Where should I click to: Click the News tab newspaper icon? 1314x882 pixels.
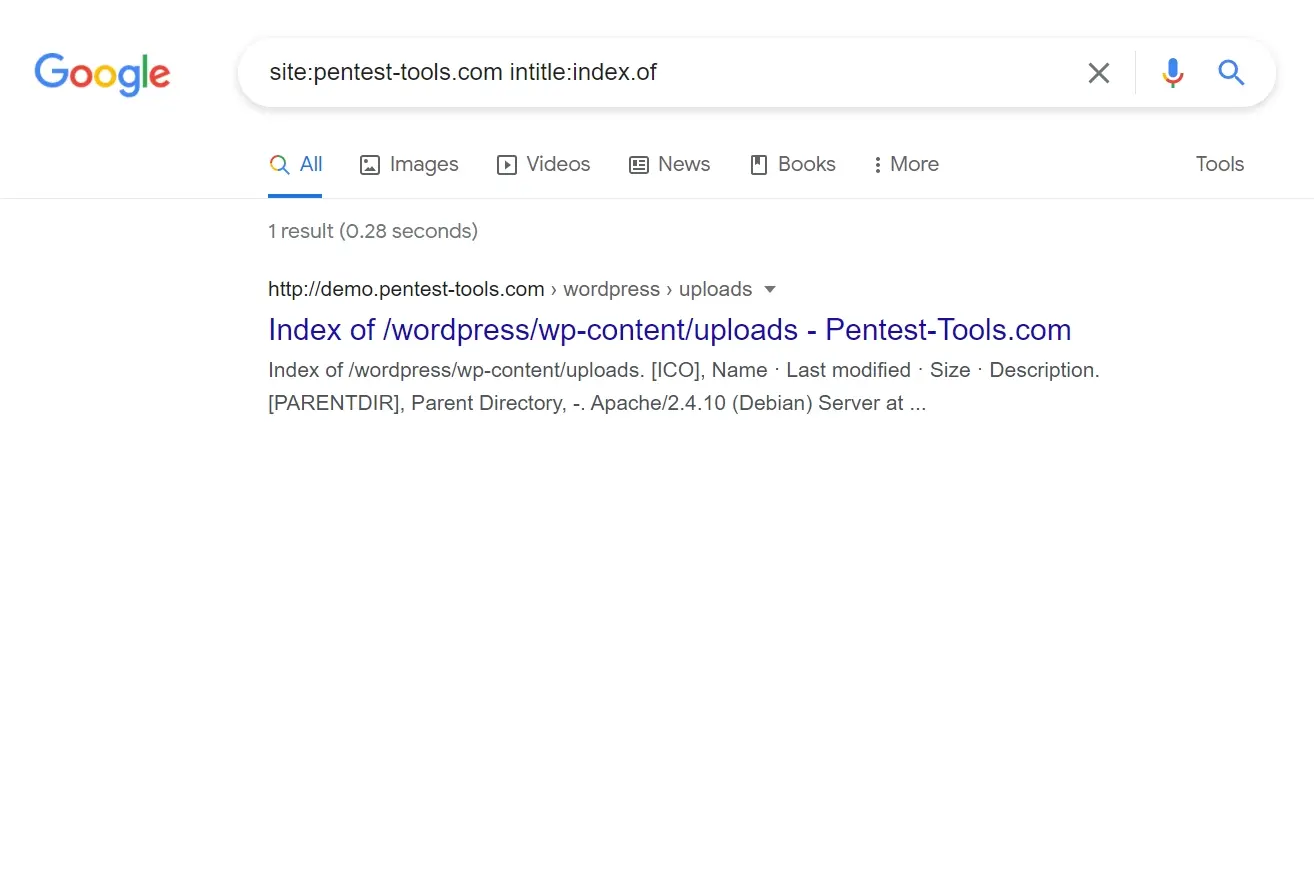(x=639, y=164)
